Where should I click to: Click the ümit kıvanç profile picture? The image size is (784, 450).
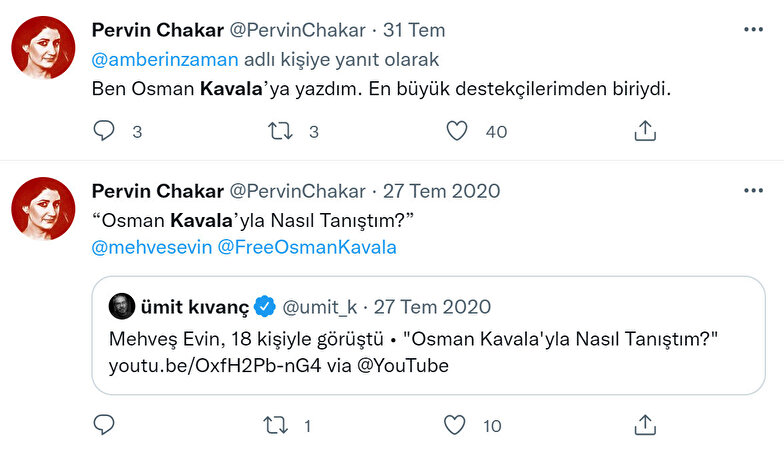click(121, 305)
